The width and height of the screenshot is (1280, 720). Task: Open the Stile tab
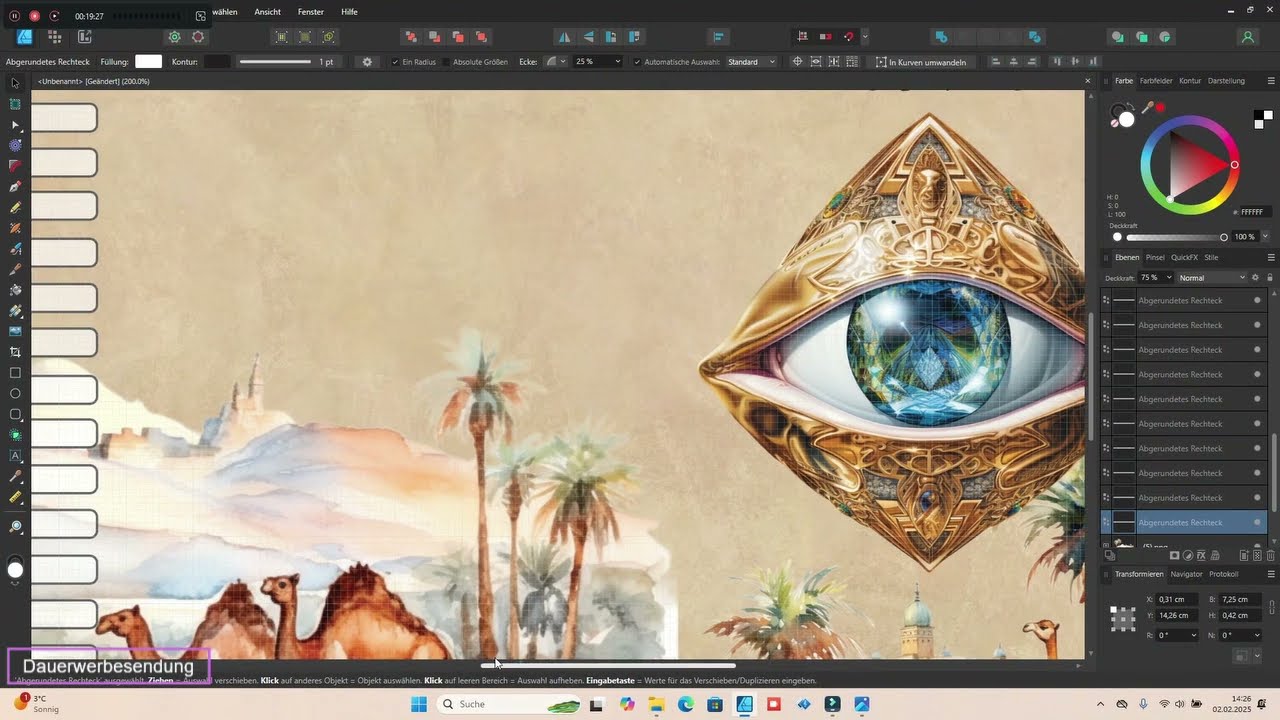[1211, 257]
